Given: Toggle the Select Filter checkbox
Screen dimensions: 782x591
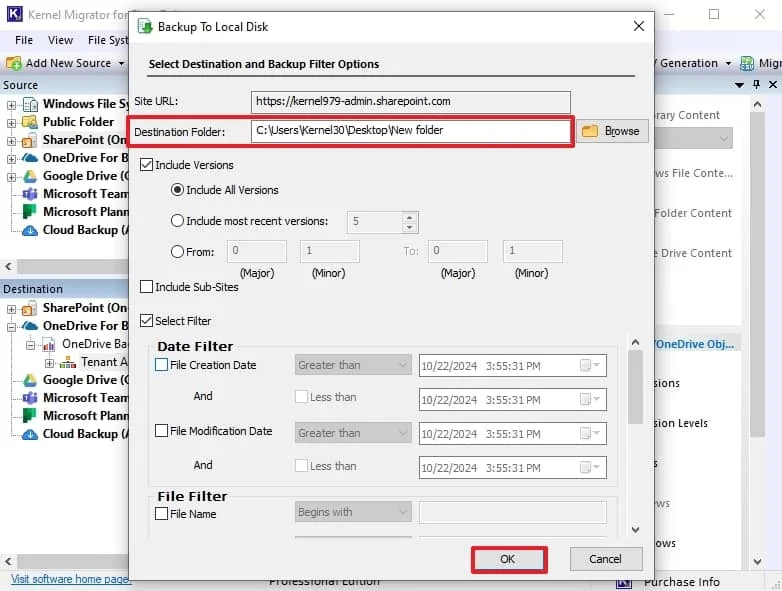Looking at the screenshot, I should (146, 321).
